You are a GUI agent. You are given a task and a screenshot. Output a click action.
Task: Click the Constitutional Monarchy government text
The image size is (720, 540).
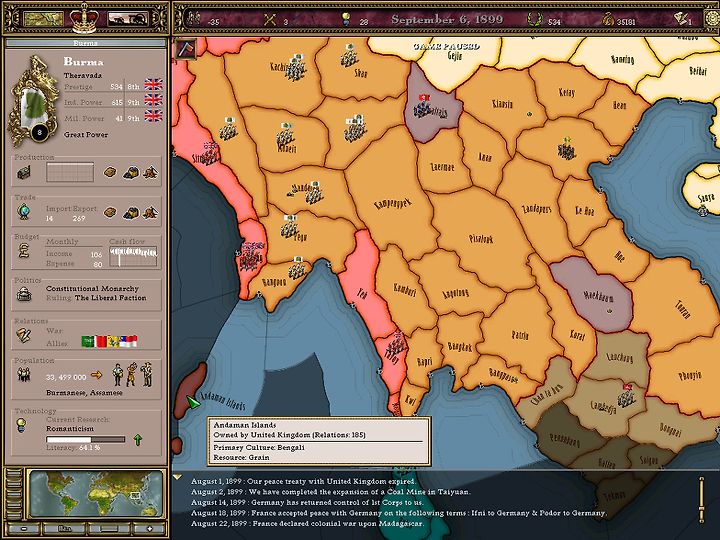coord(92,288)
